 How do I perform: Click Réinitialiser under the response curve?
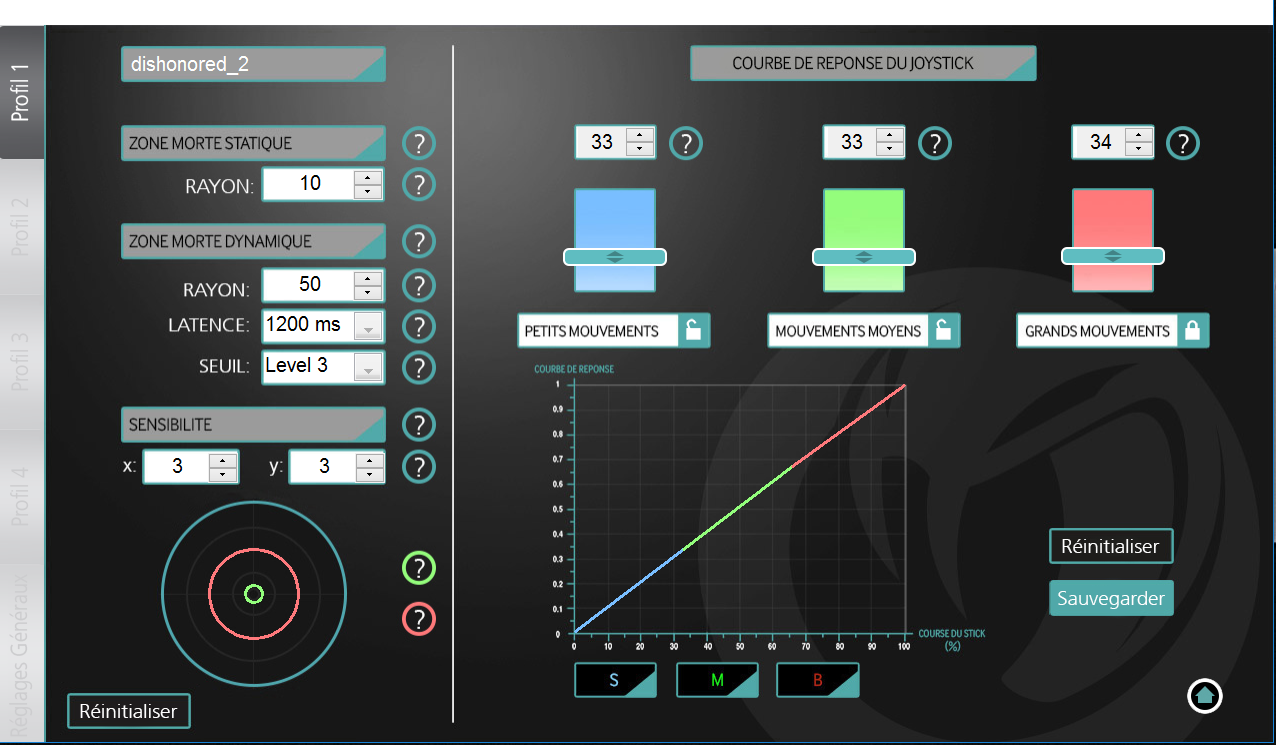1110,547
